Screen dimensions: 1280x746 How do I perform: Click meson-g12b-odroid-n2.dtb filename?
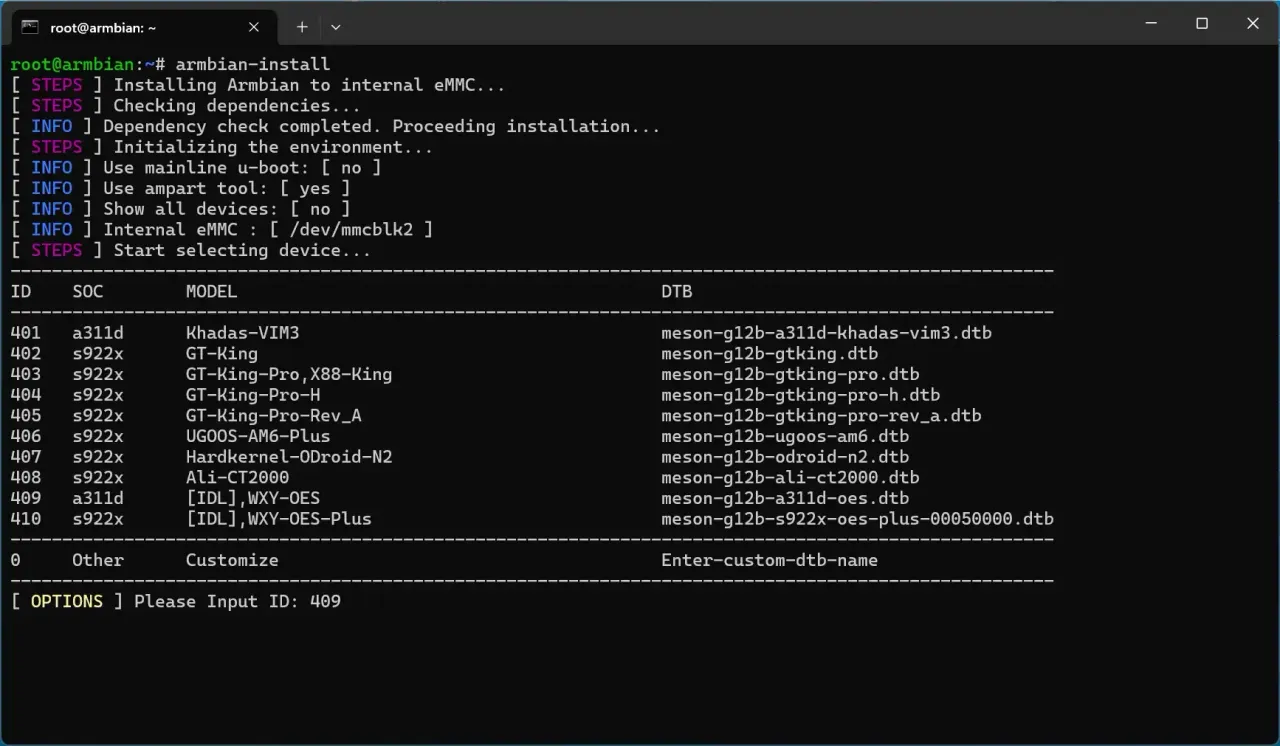[785, 457]
